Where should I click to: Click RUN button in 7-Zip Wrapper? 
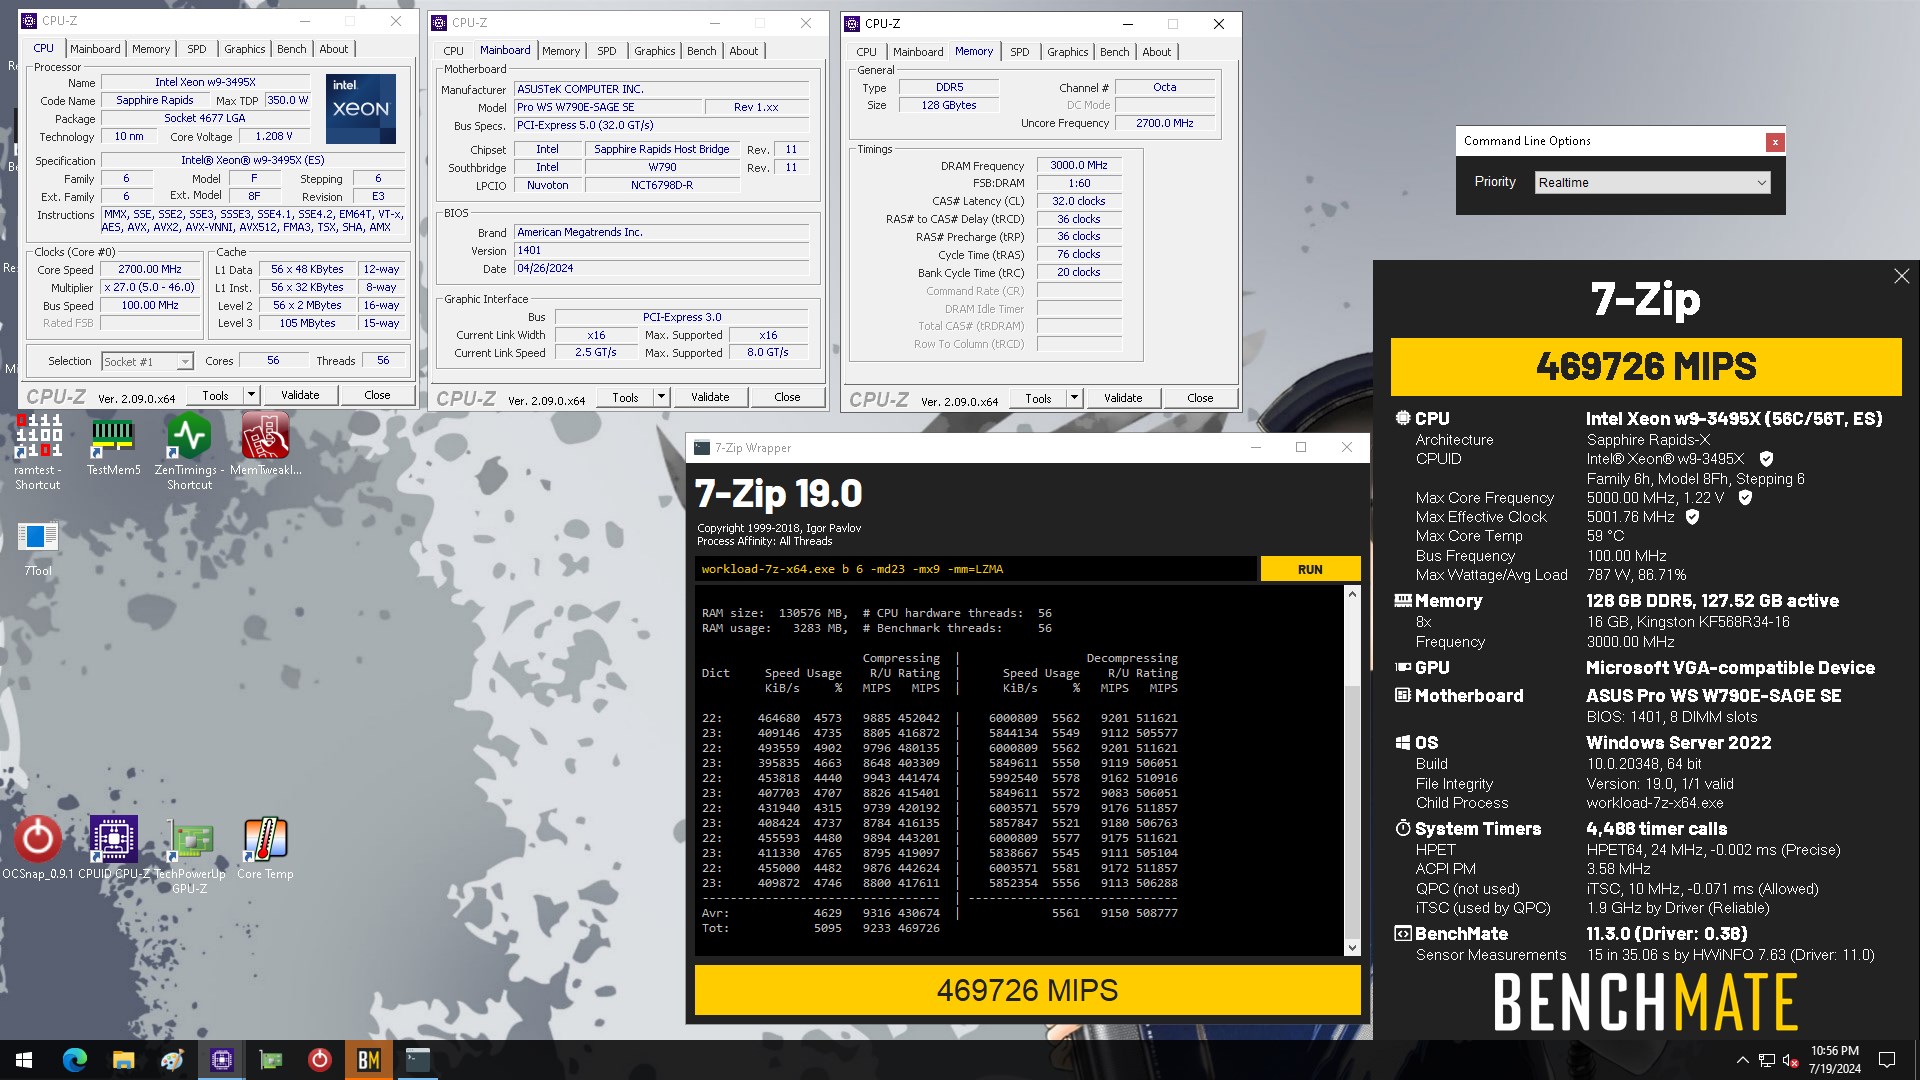[x=1310, y=569]
